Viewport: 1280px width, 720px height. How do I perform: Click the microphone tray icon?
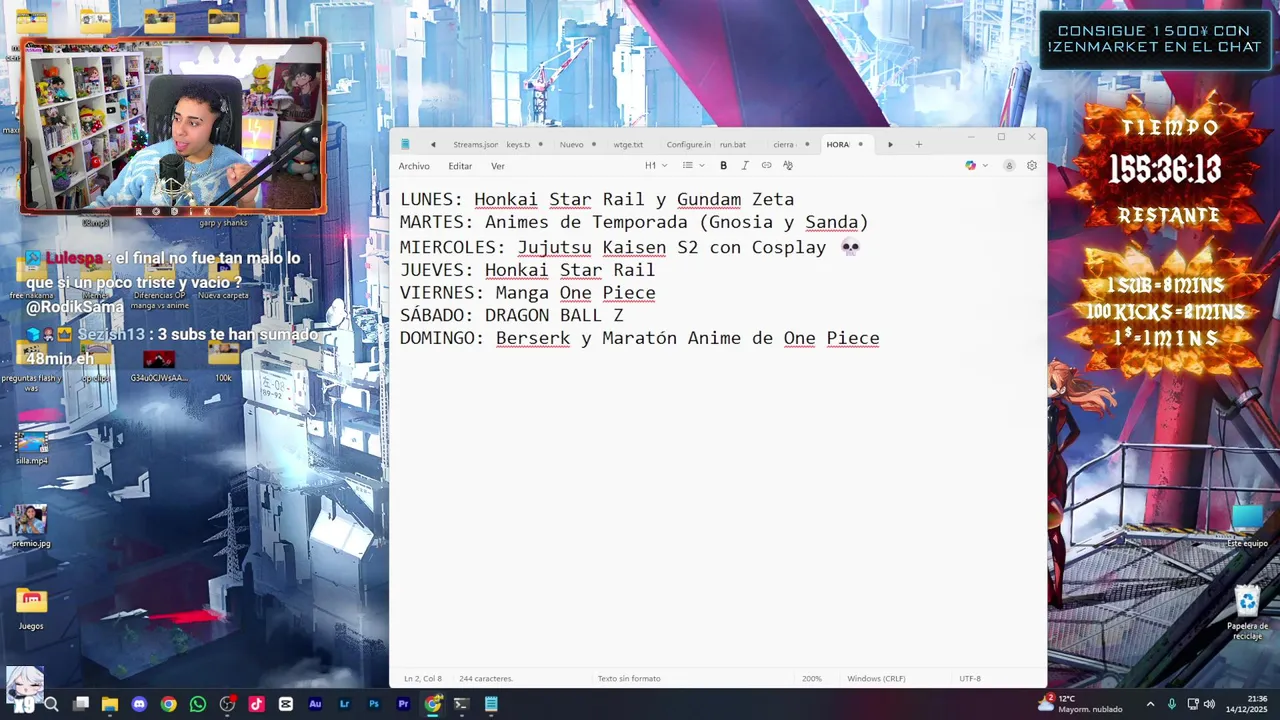tap(1172, 704)
